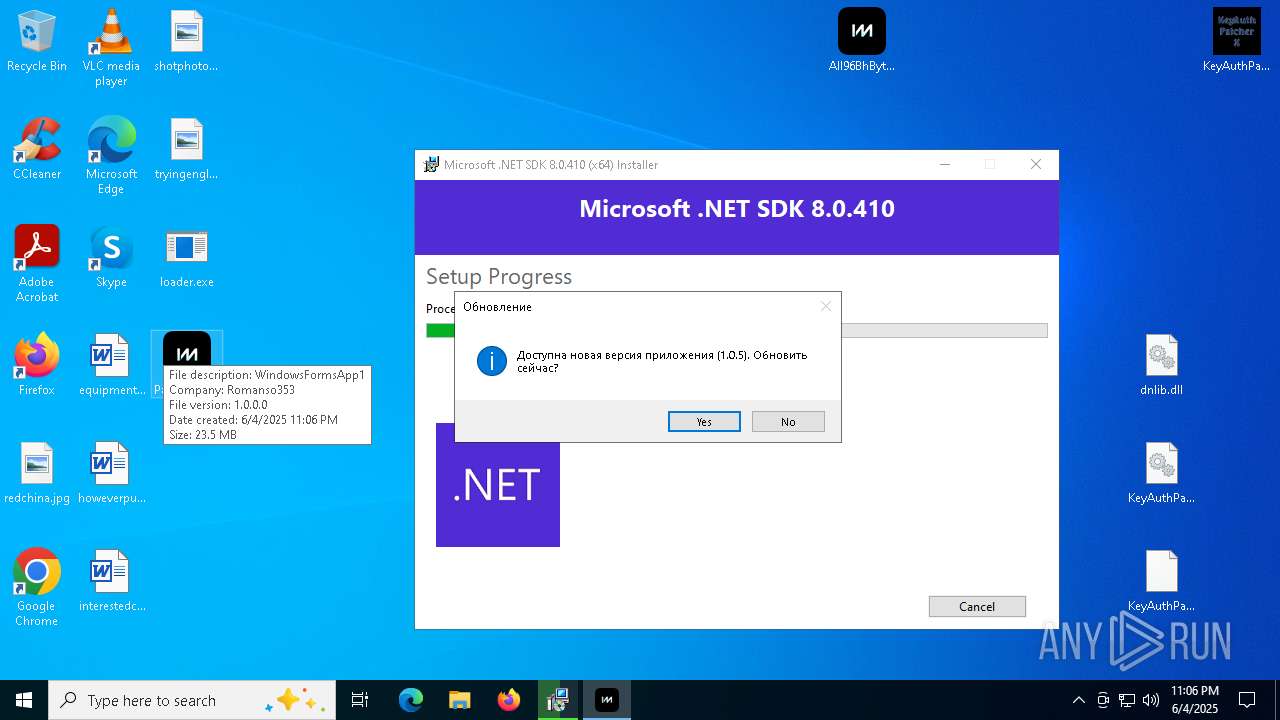Open the Recycle Bin desktop icon

point(37,42)
